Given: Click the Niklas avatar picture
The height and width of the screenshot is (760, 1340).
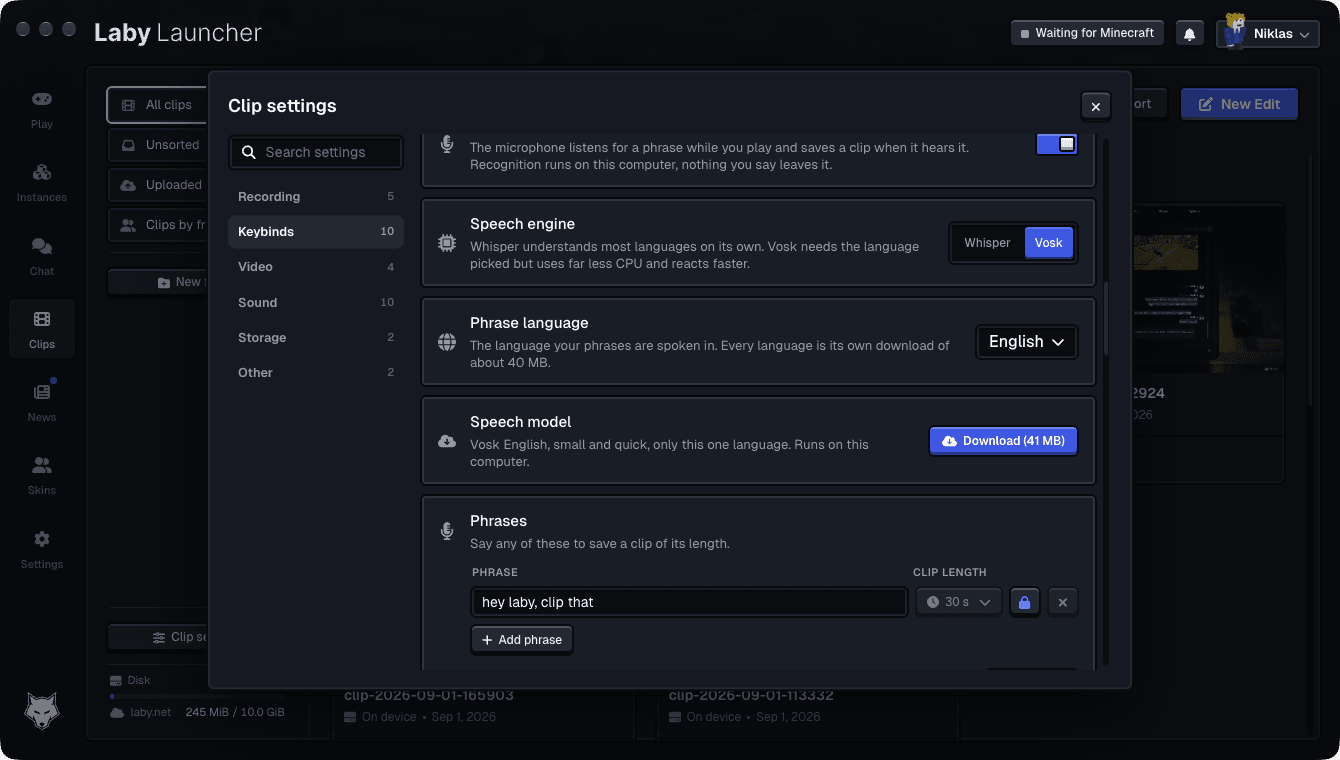Looking at the screenshot, I should tap(1235, 30).
